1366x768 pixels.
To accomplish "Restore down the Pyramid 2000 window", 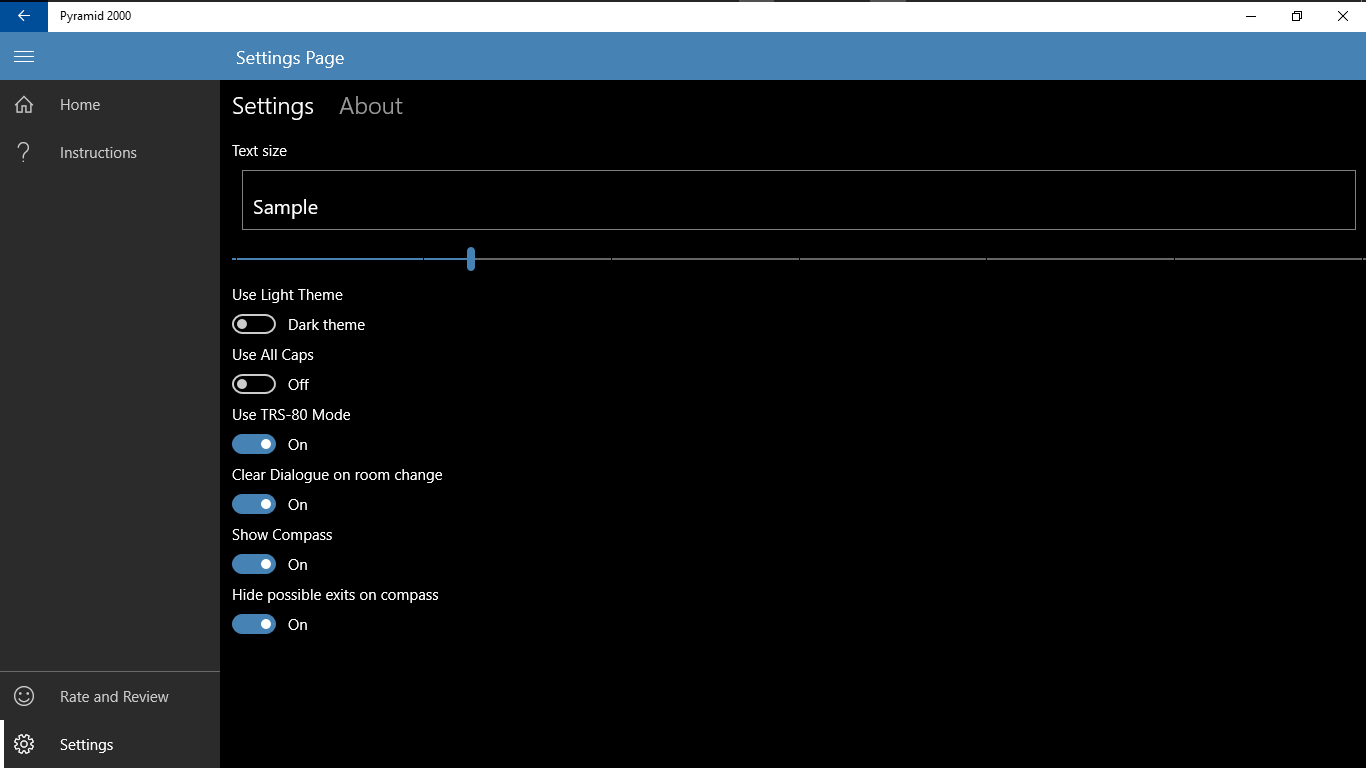I will coord(1297,16).
